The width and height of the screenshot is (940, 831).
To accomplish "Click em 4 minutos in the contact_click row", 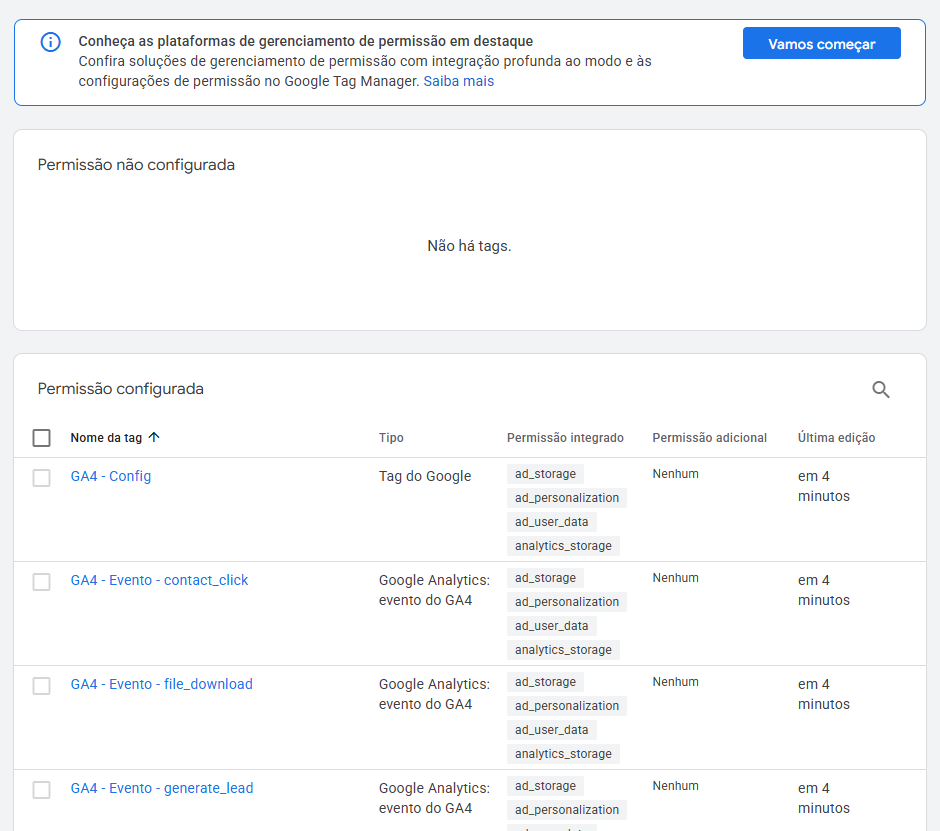I will pos(824,590).
